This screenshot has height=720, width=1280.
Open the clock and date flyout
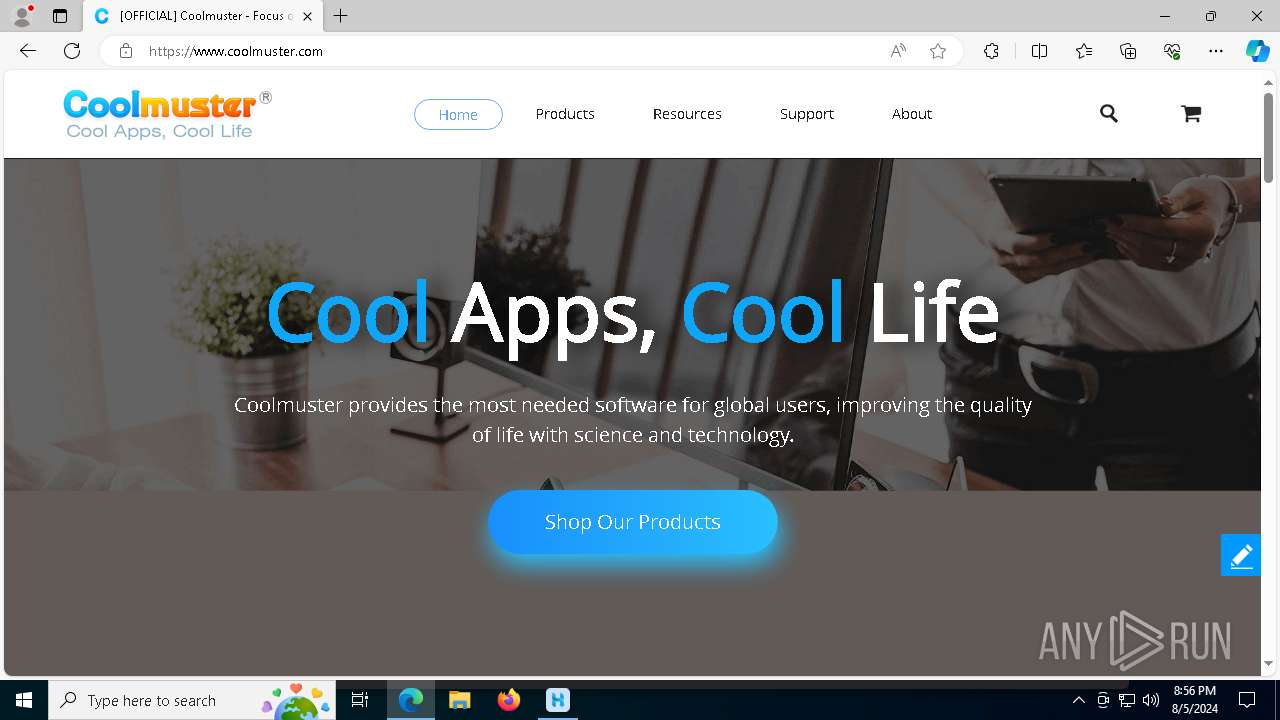(x=1194, y=700)
